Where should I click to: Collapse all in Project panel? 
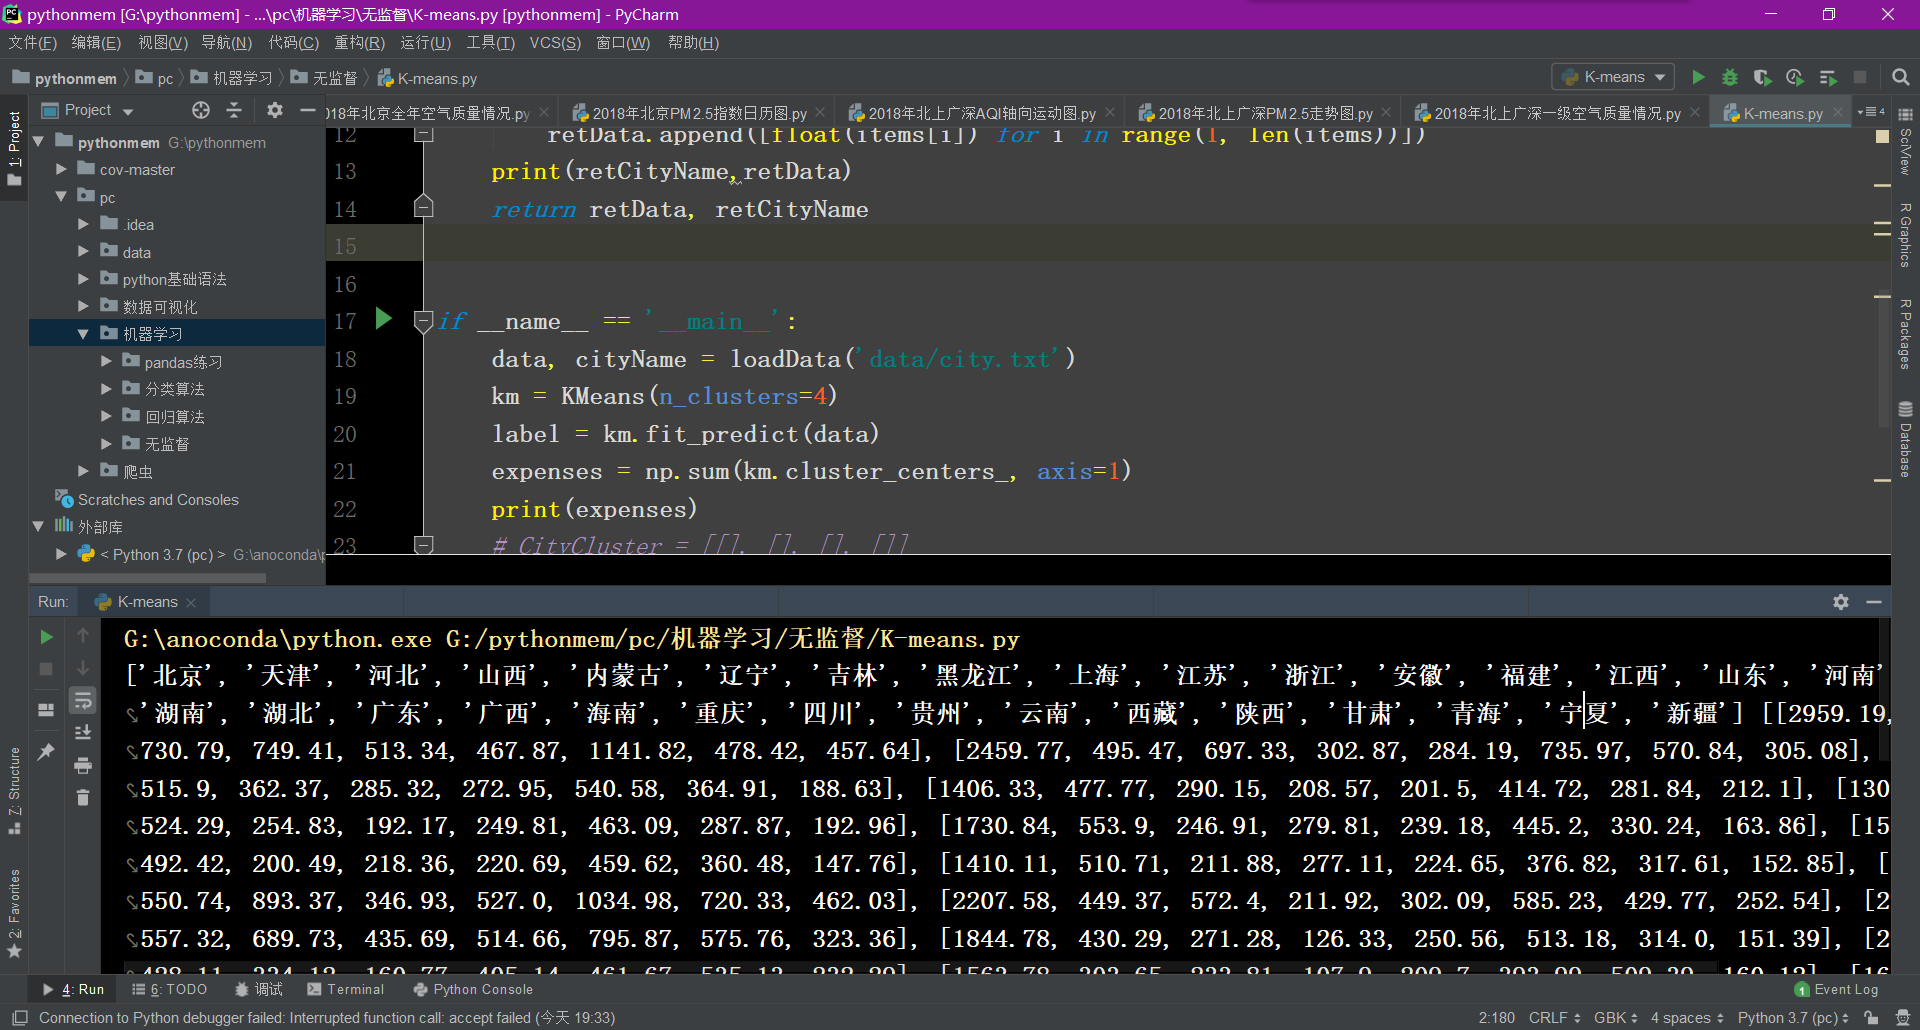(x=234, y=110)
